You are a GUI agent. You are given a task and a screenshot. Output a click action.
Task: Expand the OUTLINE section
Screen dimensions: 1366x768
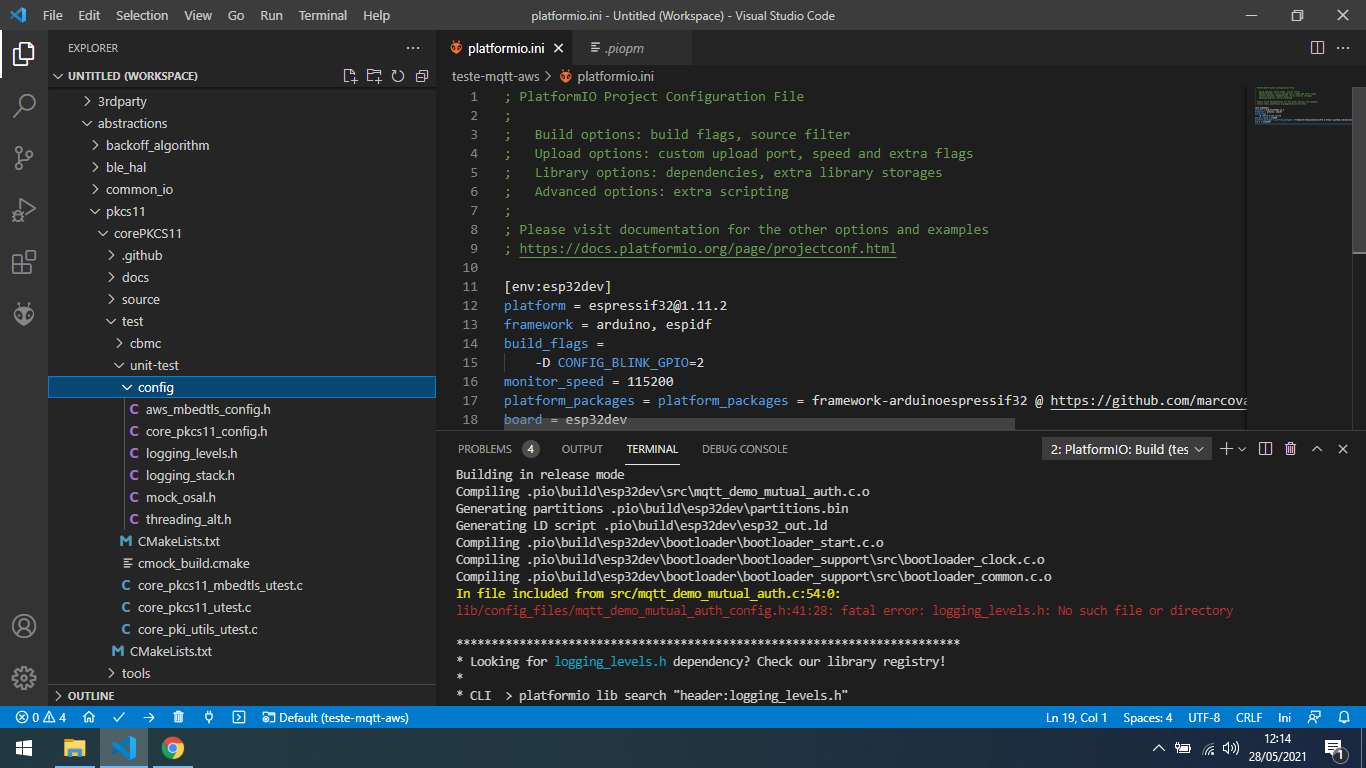tap(242, 695)
